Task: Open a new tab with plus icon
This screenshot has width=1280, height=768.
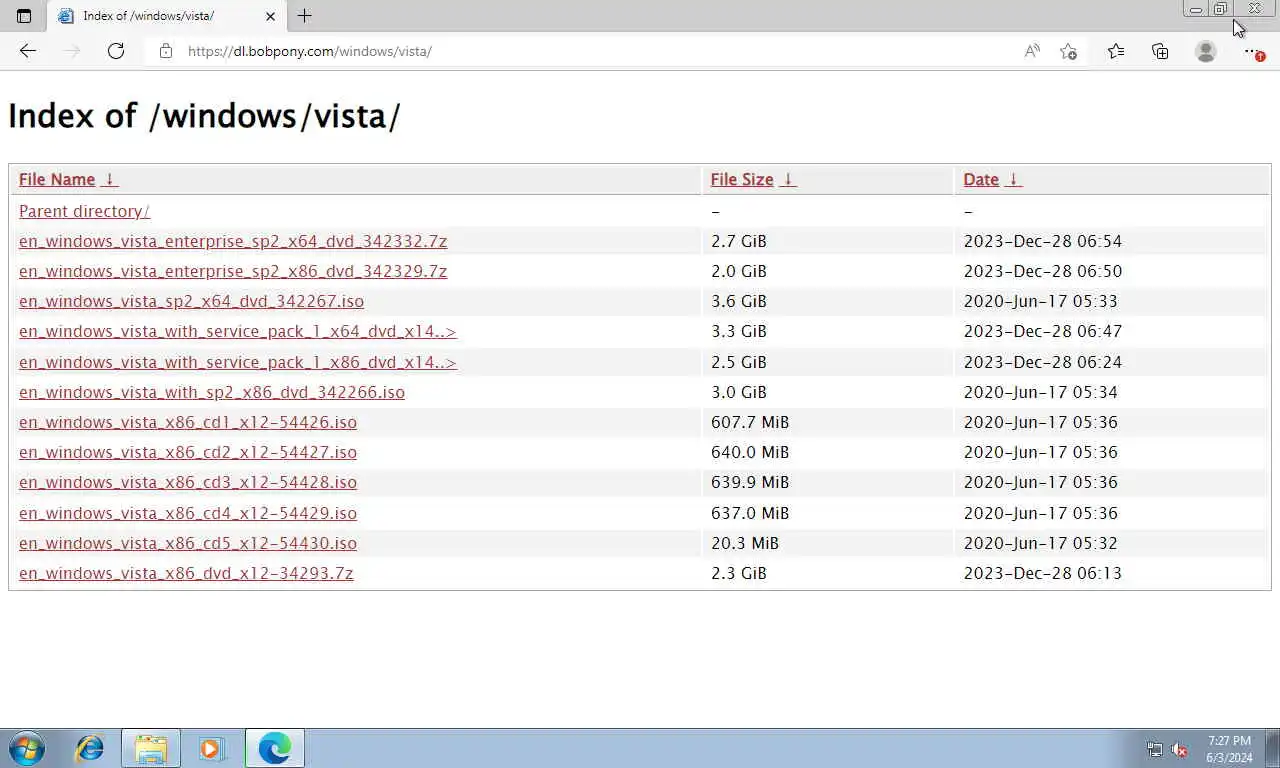Action: point(305,16)
